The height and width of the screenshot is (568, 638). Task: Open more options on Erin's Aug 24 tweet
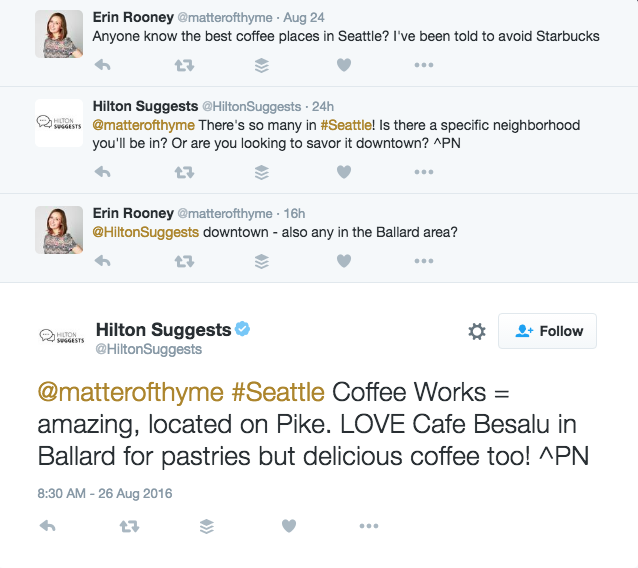(x=424, y=65)
